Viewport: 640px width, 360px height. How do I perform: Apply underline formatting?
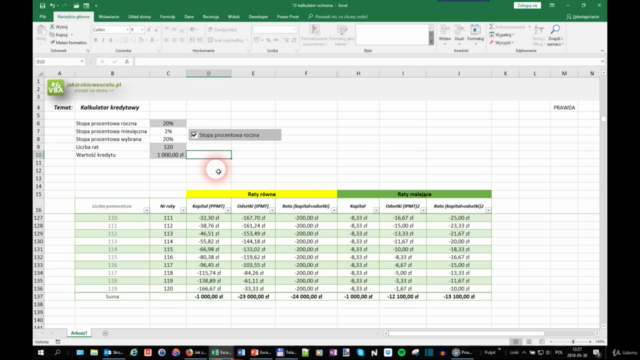pos(111,40)
